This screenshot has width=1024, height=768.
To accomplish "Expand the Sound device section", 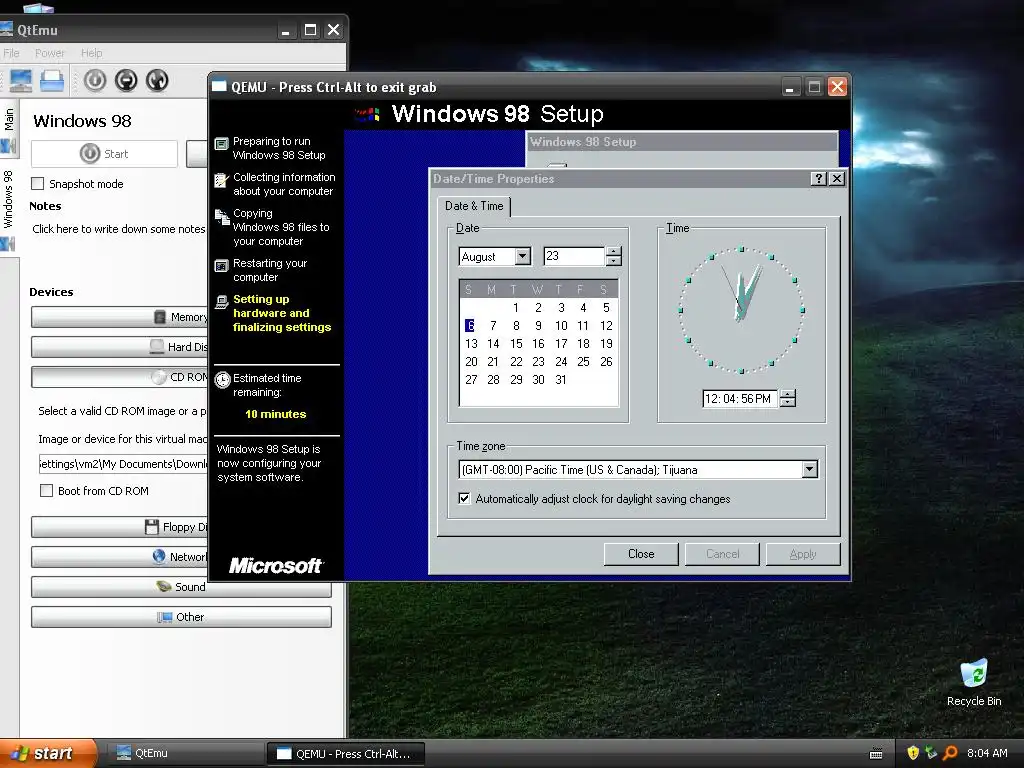I will click(181, 587).
